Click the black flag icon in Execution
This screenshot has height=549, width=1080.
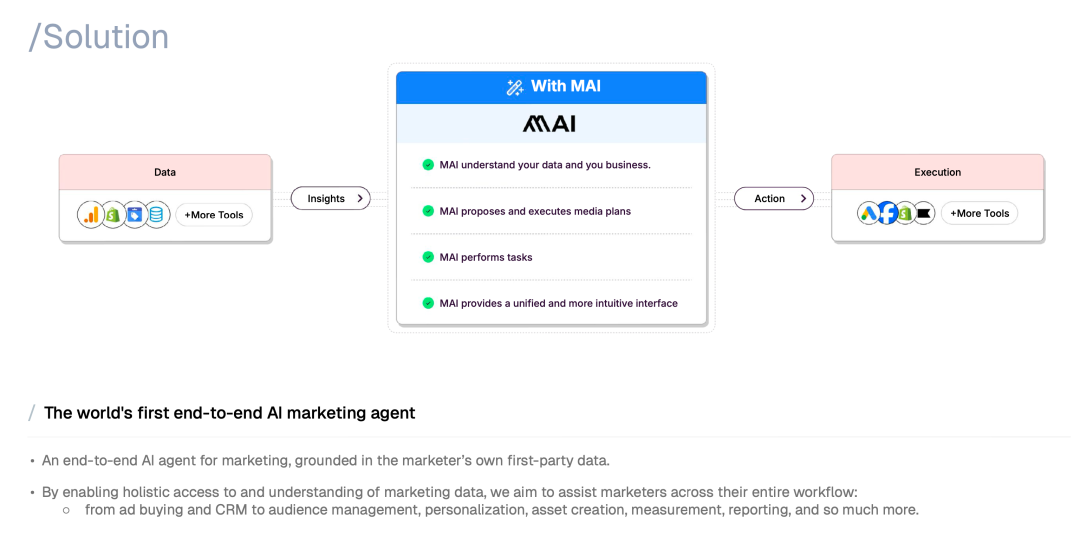tap(924, 213)
